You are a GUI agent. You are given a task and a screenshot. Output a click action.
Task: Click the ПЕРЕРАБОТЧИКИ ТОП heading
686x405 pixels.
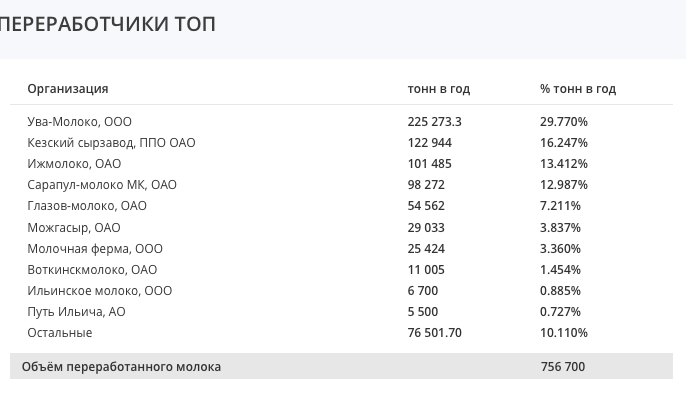click(x=107, y=24)
